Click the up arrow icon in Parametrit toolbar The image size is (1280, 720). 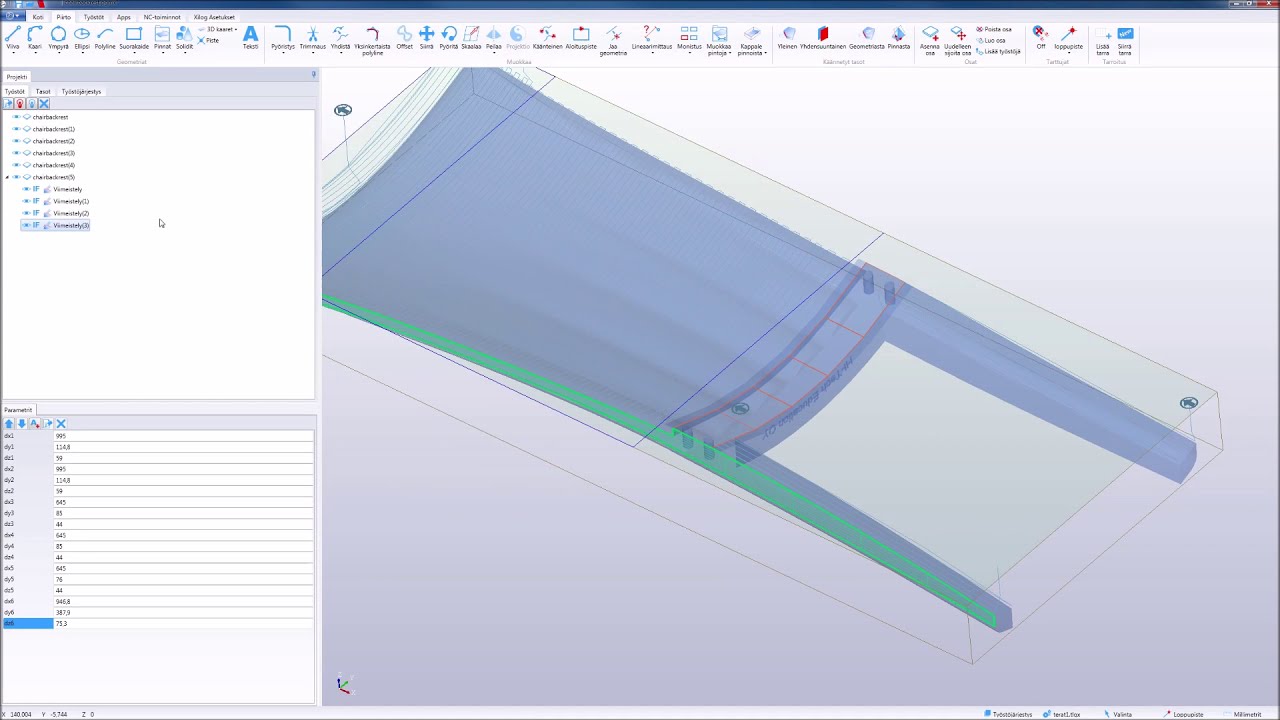[9, 424]
